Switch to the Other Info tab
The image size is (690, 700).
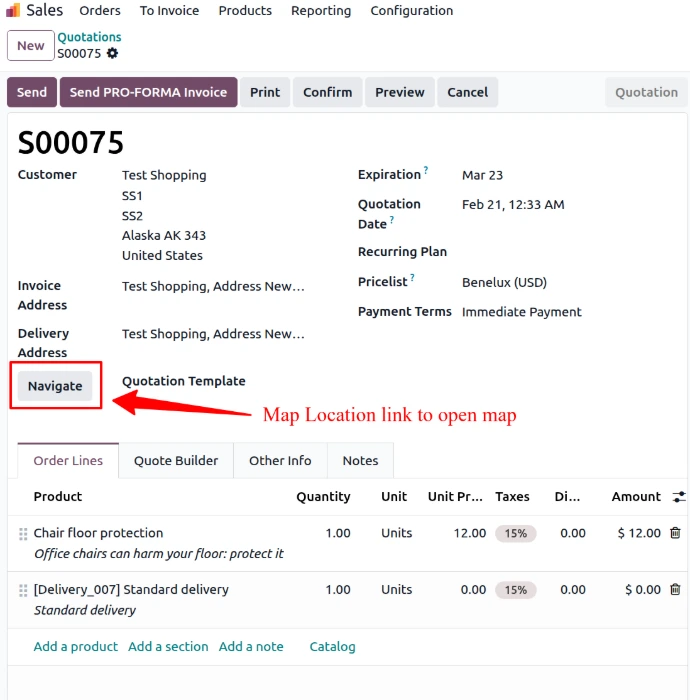[280, 461]
